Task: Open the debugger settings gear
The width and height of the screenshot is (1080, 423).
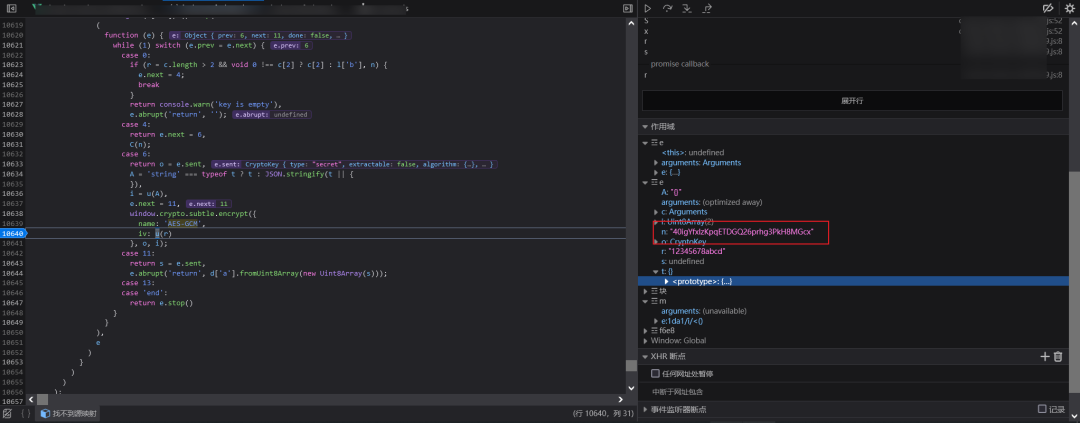Action: coord(1068,8)
